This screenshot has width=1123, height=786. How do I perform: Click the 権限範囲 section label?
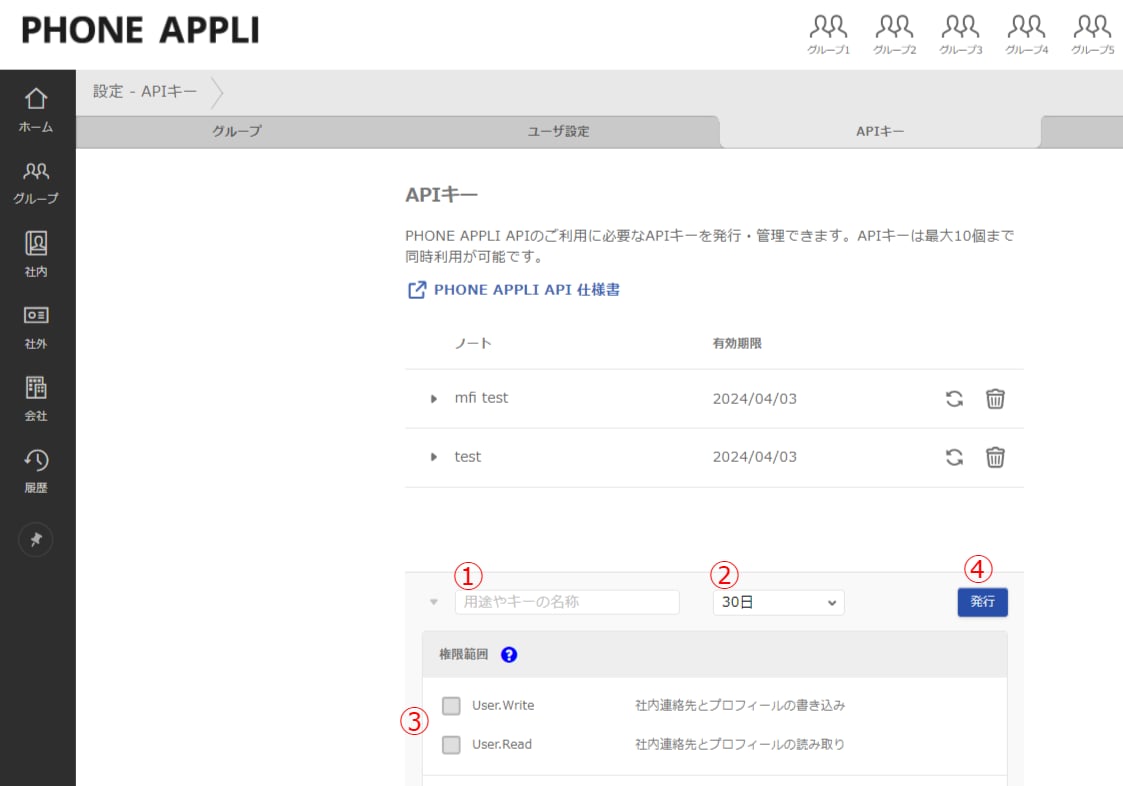(x=463, y=654)
